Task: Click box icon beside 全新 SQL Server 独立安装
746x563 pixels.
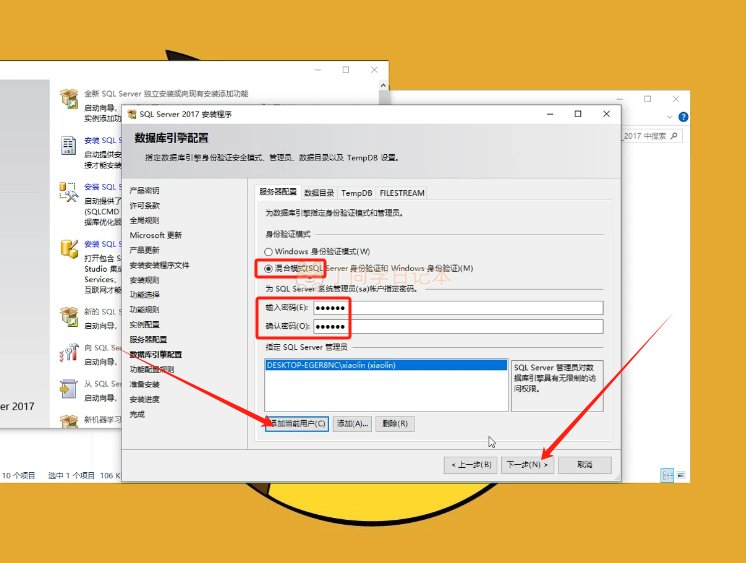Action: [x=69, y=98]
